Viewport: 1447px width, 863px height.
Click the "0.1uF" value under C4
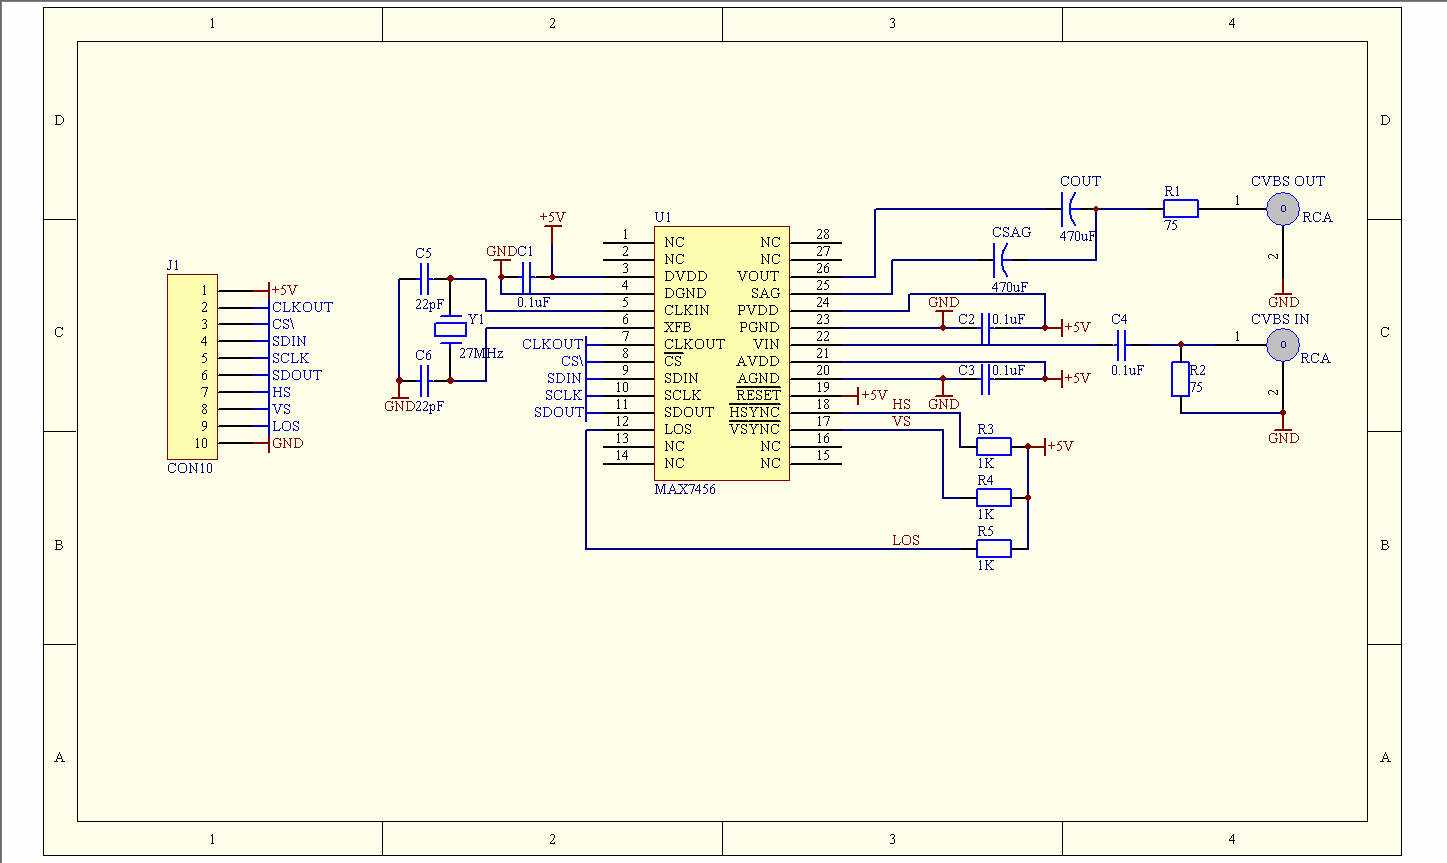pos(1127,370)
